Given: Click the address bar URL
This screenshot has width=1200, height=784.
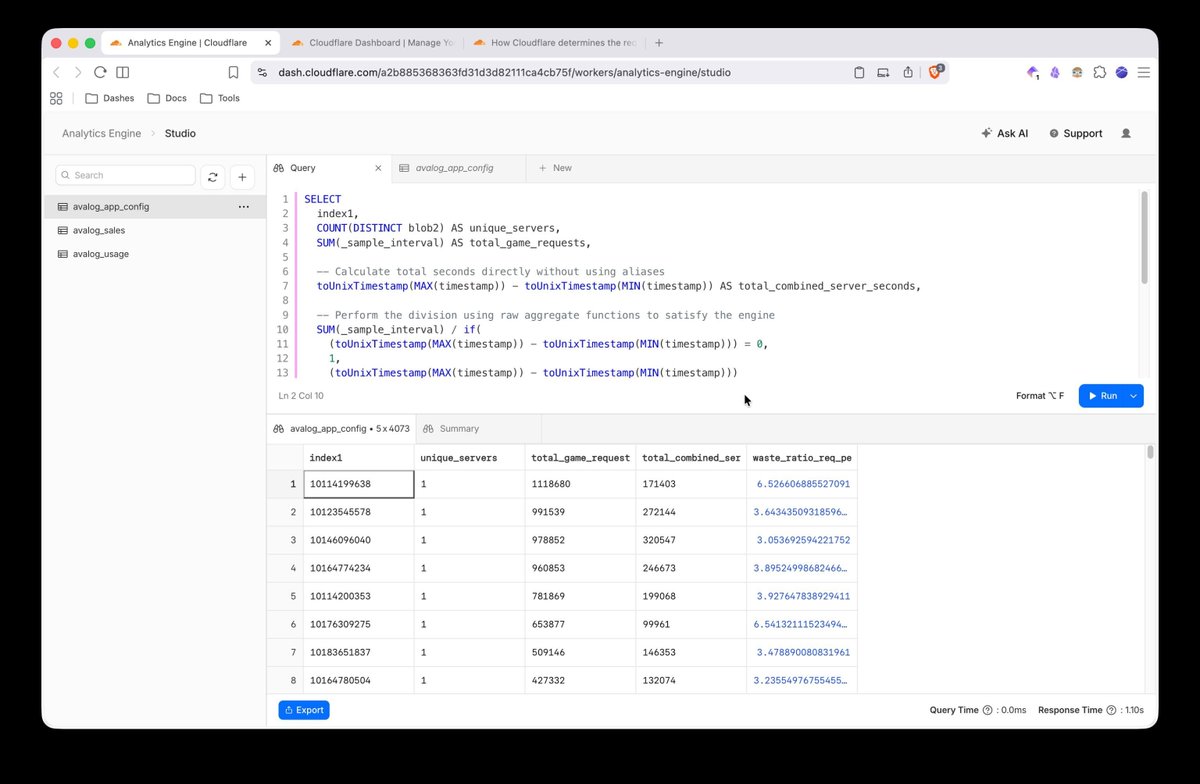Looking at the screenshot, I should click(502, 72).
